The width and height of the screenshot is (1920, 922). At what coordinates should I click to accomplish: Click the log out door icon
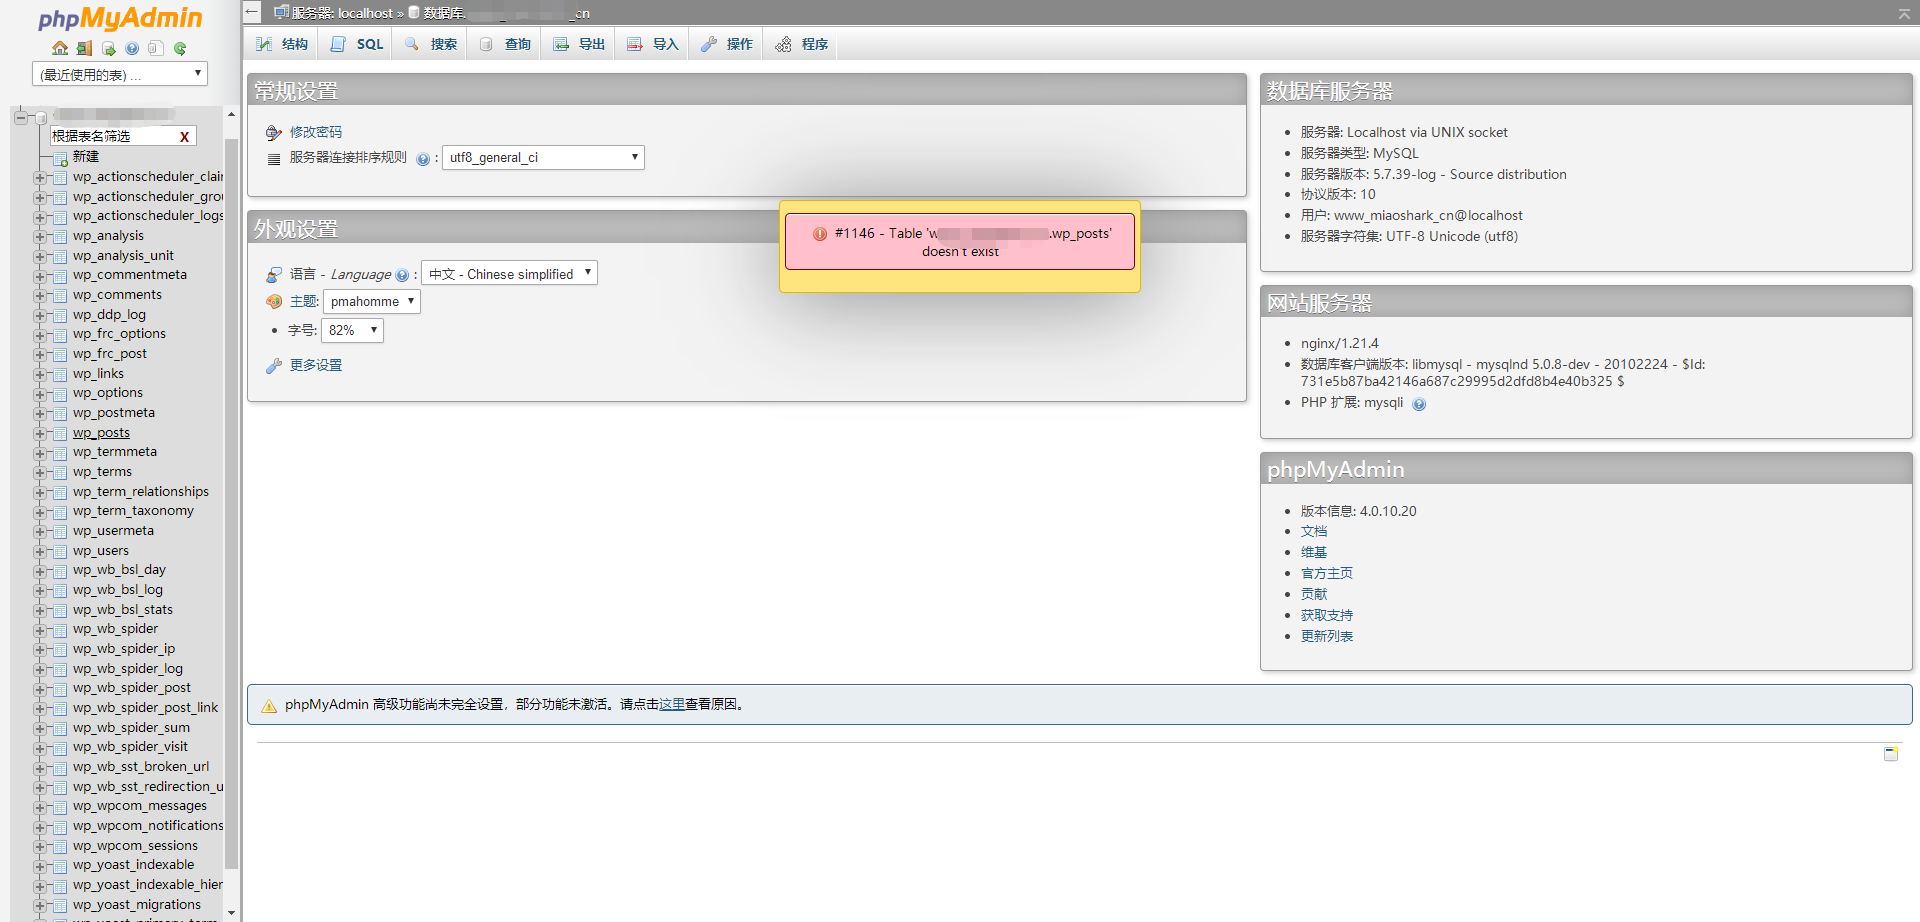(84, 48)
